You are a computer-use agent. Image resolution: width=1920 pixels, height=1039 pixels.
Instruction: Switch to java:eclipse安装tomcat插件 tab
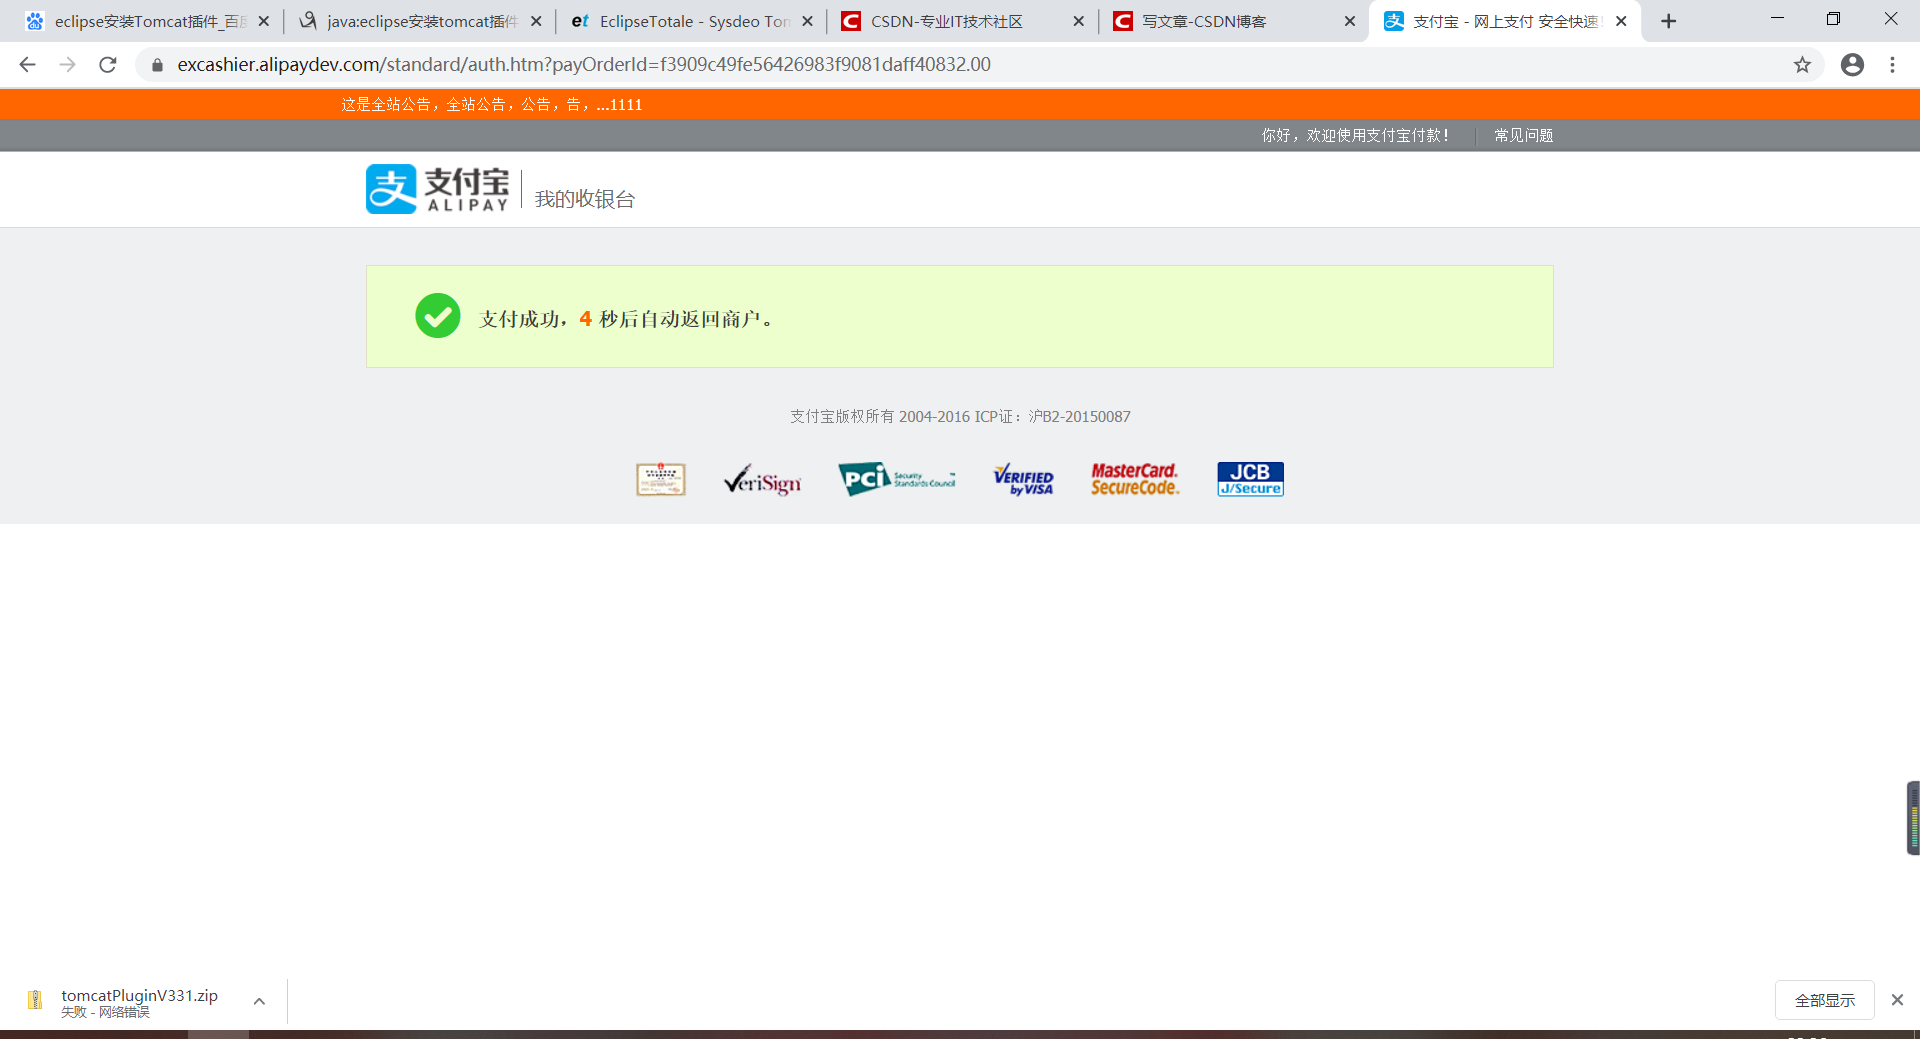tap(420, 21)
